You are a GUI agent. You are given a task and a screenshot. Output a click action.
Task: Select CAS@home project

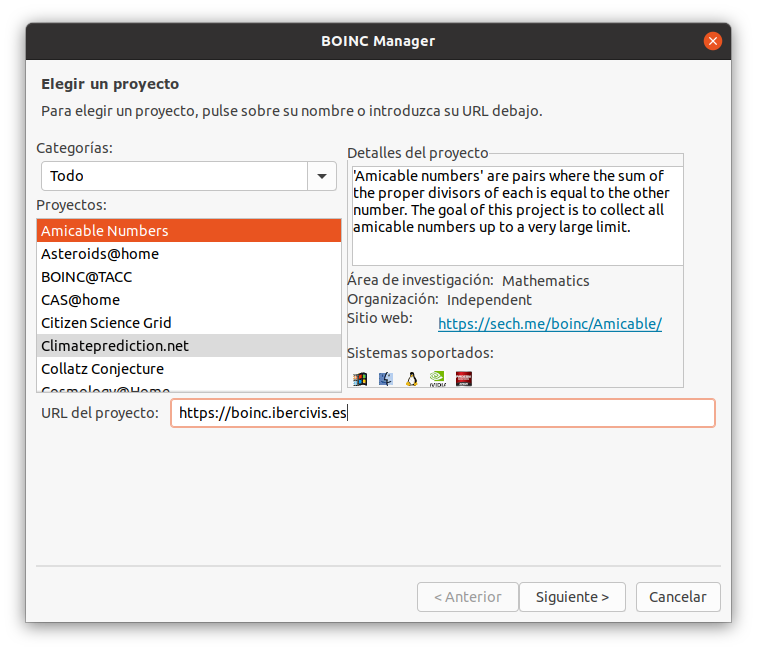189,300
